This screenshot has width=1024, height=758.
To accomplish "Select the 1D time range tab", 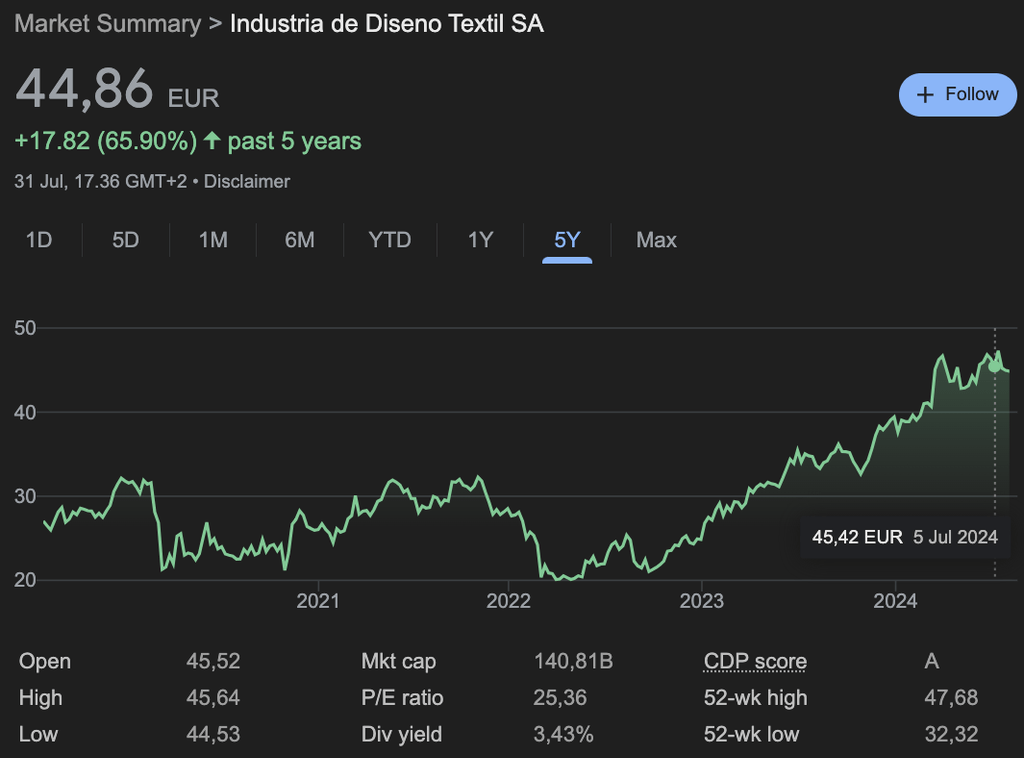I will 38,240.
